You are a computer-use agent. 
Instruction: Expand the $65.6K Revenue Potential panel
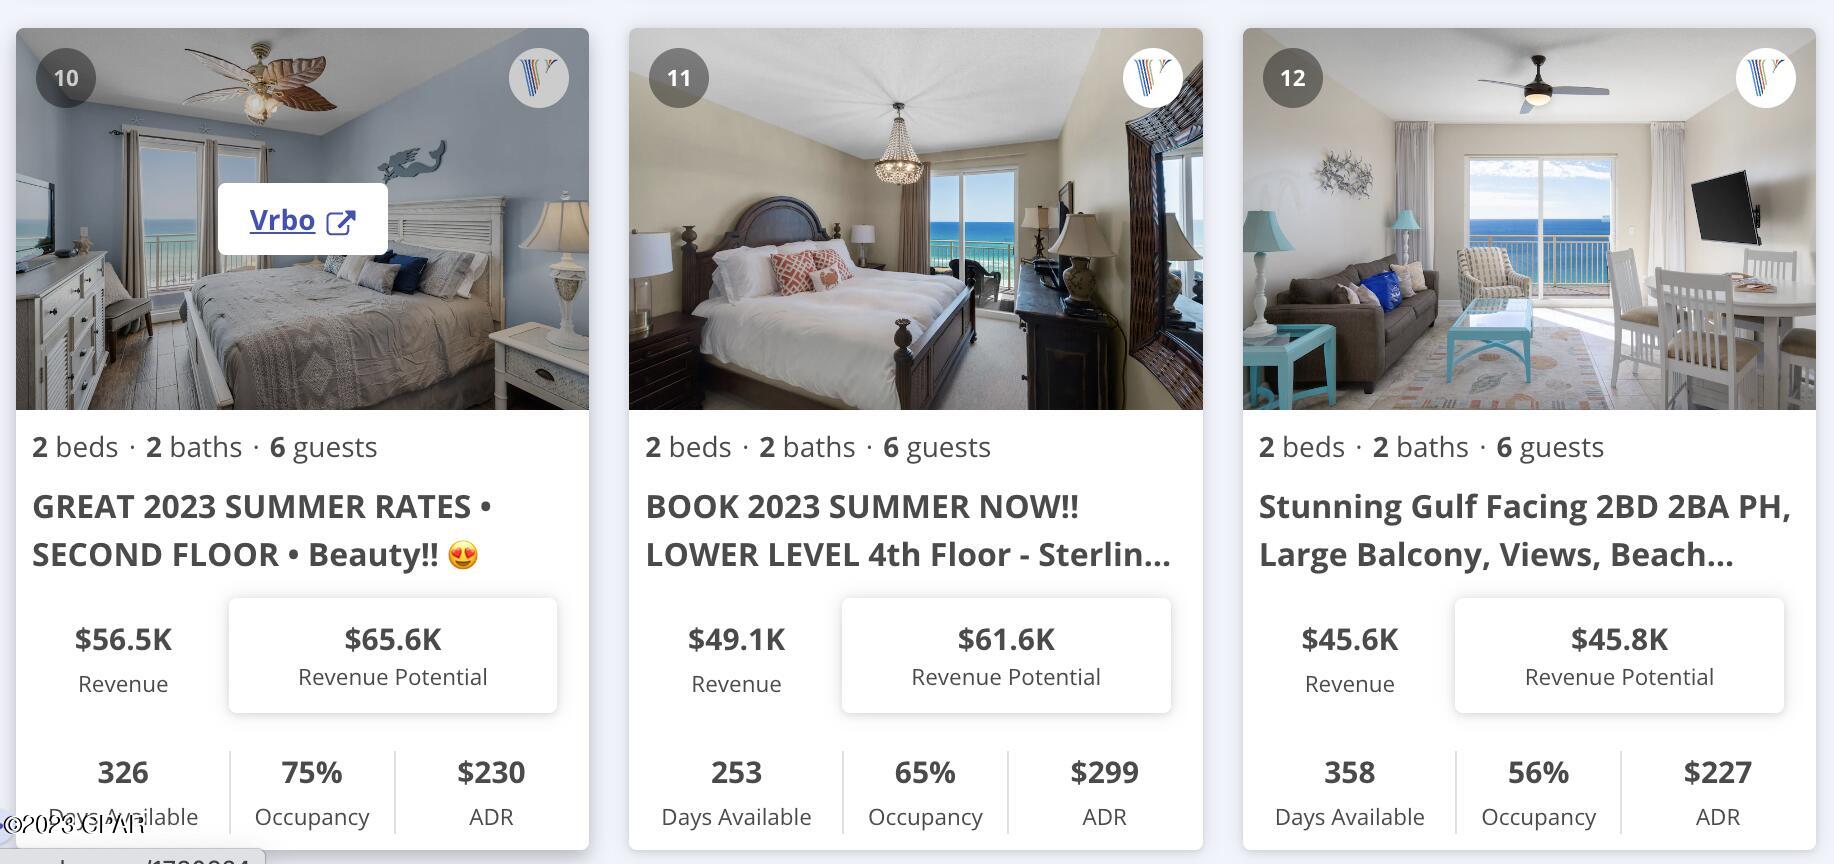392,655
